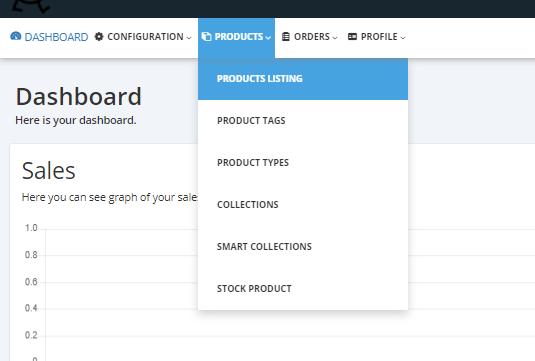Image resolution: width=535 pixels, height=361 pixels.
Task: Expand the Orders menu chevron
Action: coord(335,38)
